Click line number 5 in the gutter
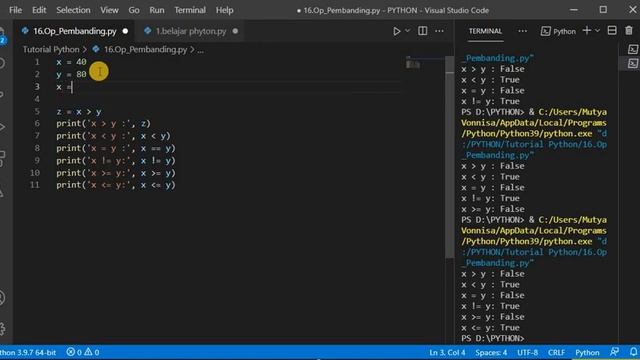 (x=37, y=111)
